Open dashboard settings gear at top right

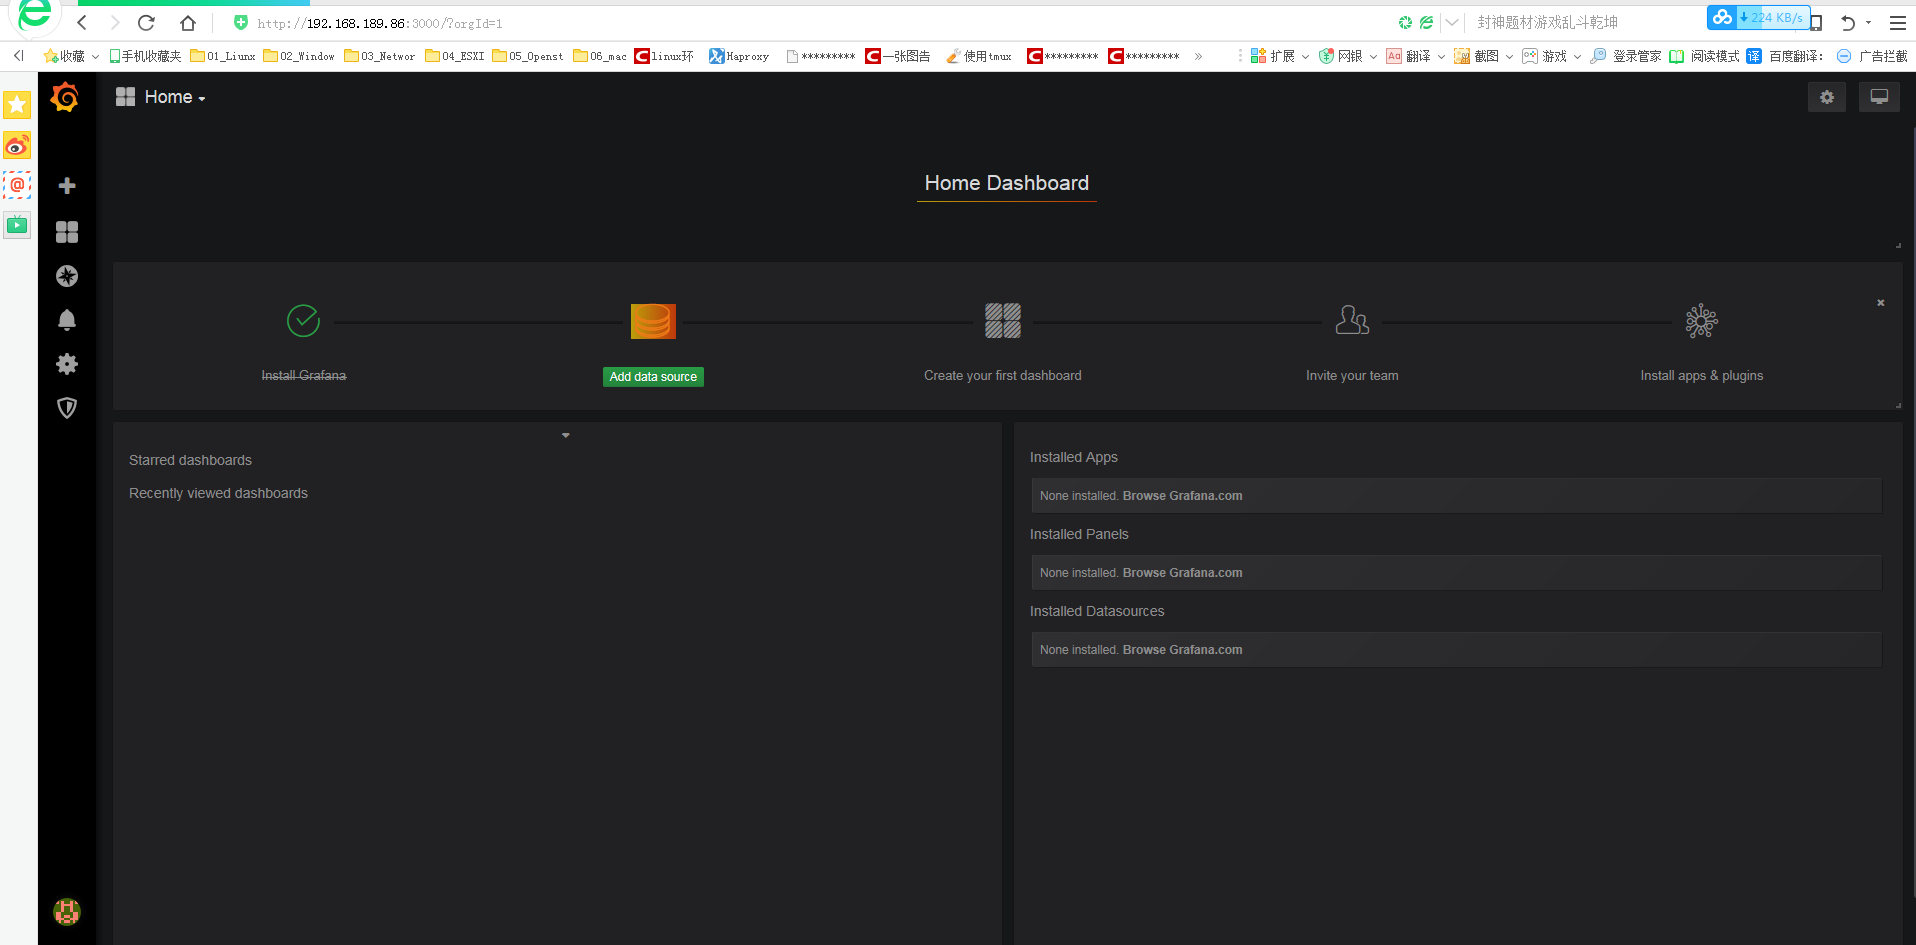1827,97
